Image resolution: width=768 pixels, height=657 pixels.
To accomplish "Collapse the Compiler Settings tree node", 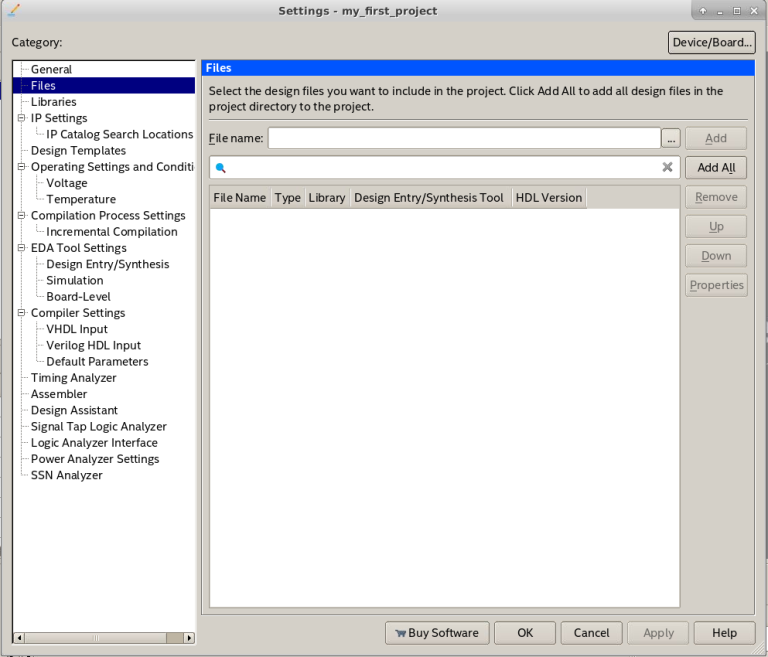I will point(21,313).
